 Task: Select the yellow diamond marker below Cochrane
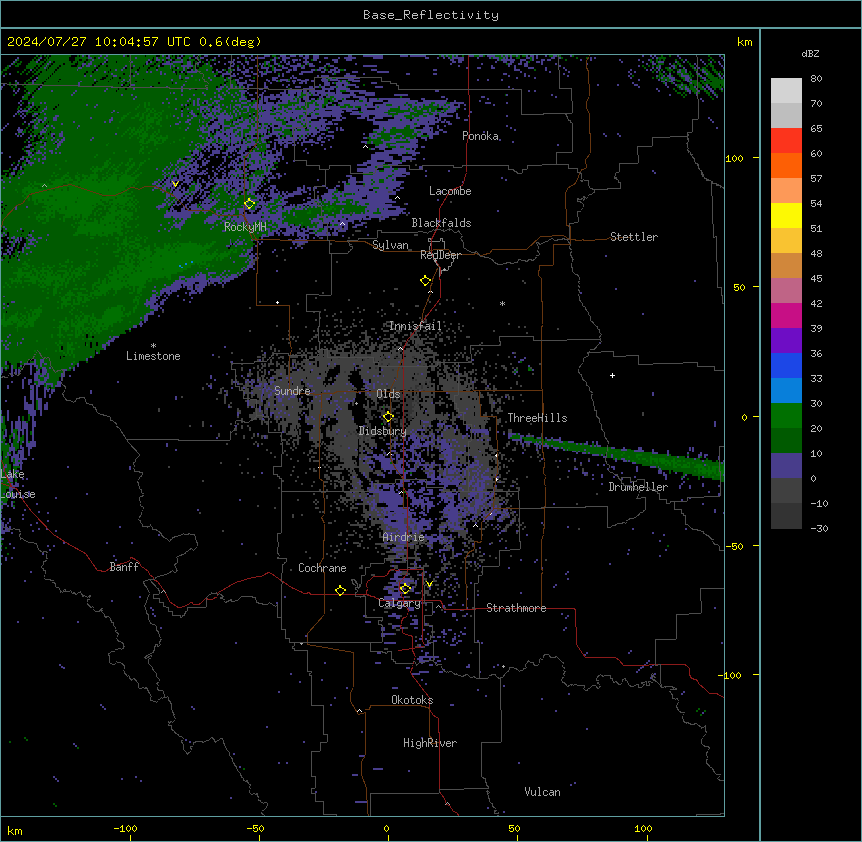[340, 590]
